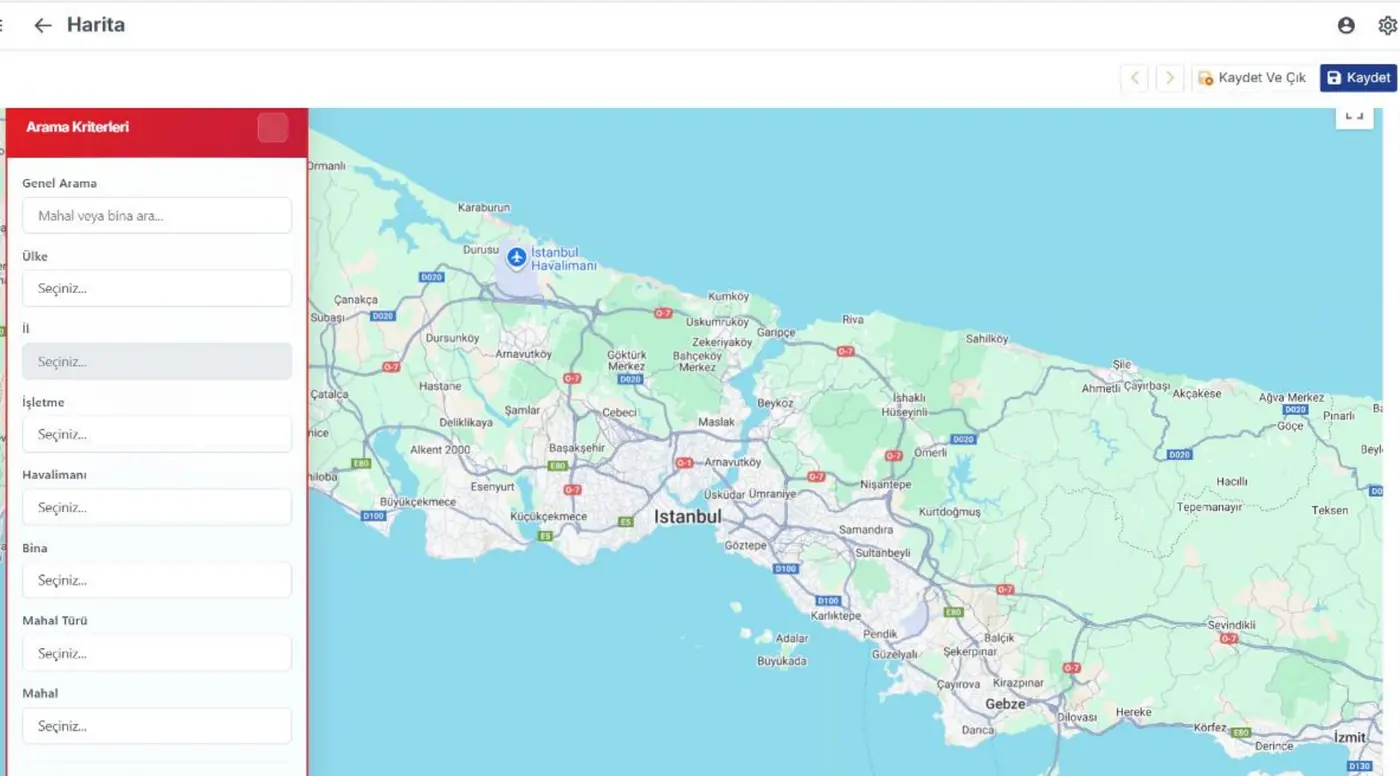Collapse the Arama Kriterleri panel button
Screen dimensions: 1400x776
coord(273,128)
